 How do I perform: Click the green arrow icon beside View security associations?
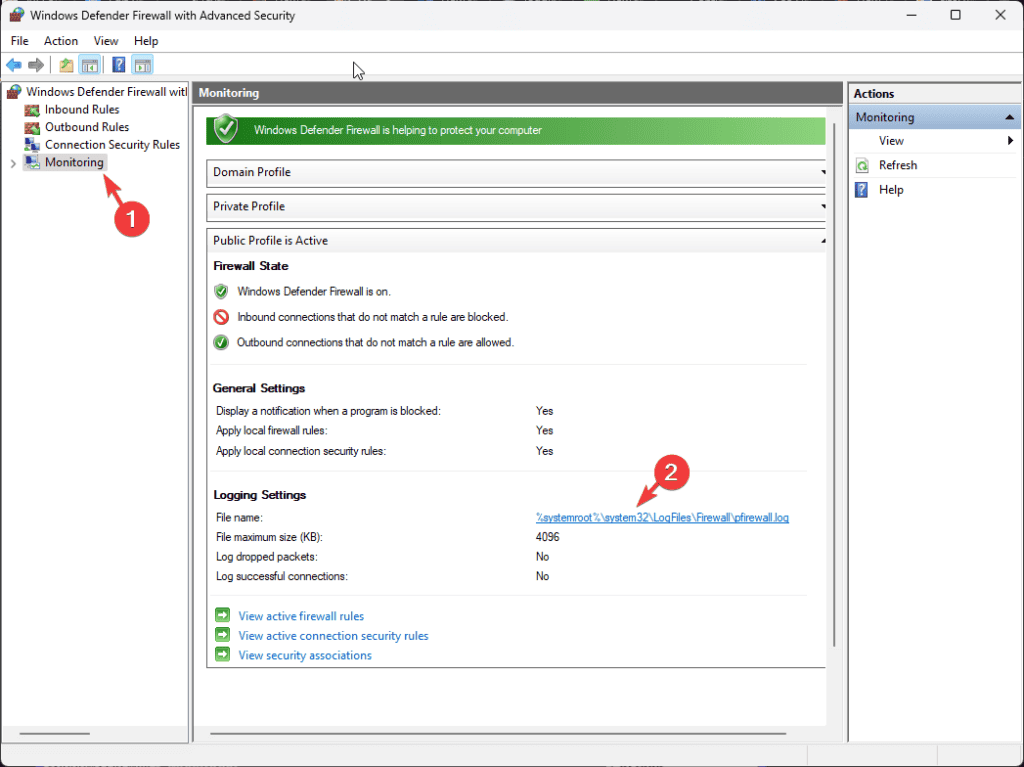(222, 655)
